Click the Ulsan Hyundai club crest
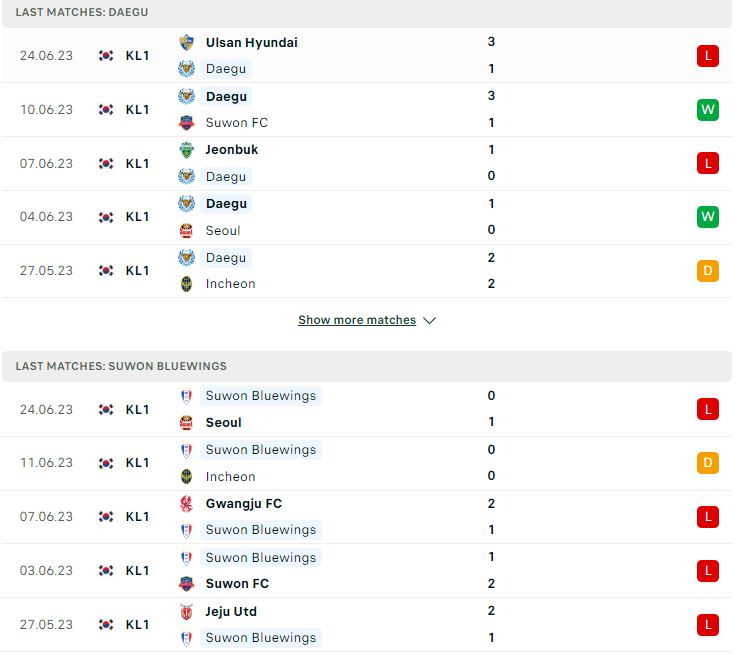 point(186,43)
